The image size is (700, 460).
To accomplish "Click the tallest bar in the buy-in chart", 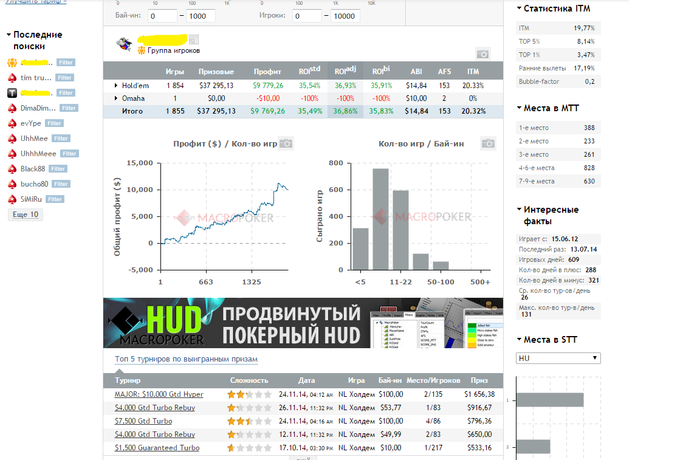I will (x=380, y=219).
